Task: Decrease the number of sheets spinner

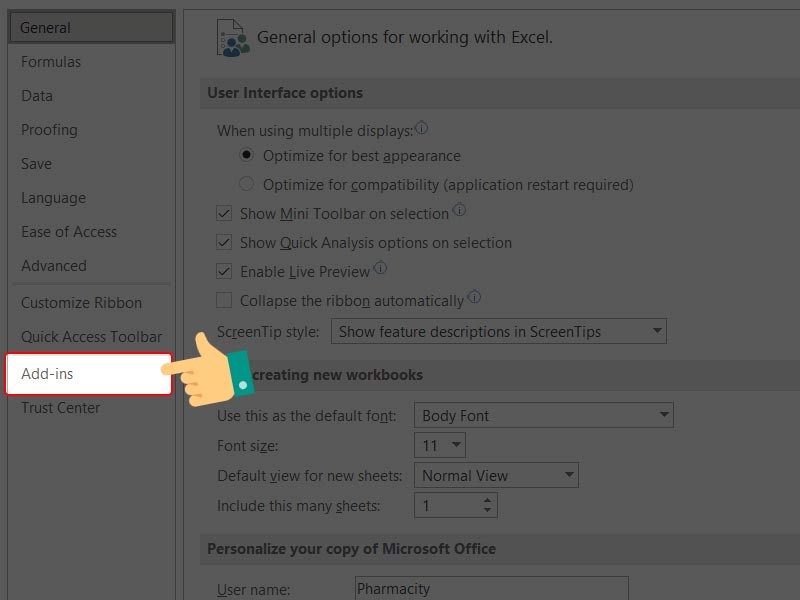Action: 488,510
